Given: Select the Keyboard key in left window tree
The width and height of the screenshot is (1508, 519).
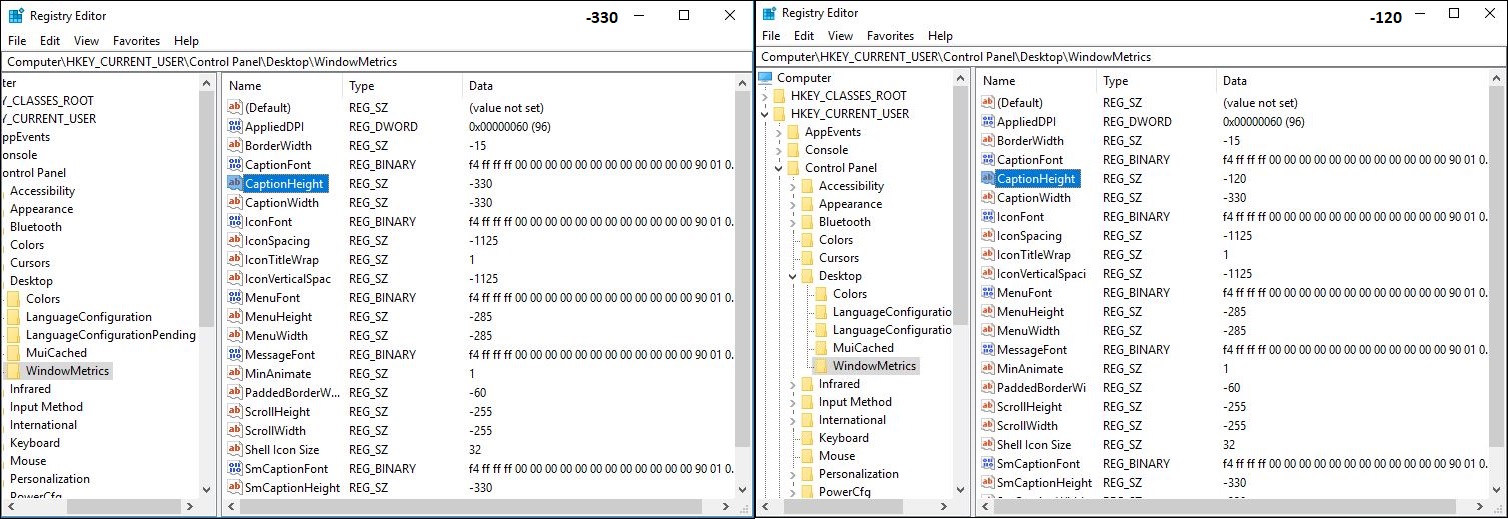Looking at the screenshot, I should [35, 442].
